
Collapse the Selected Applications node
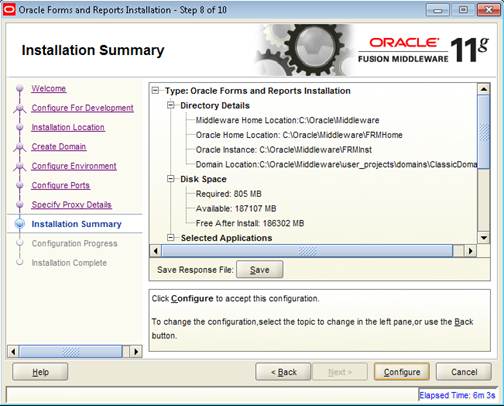(x=171, y=238)
